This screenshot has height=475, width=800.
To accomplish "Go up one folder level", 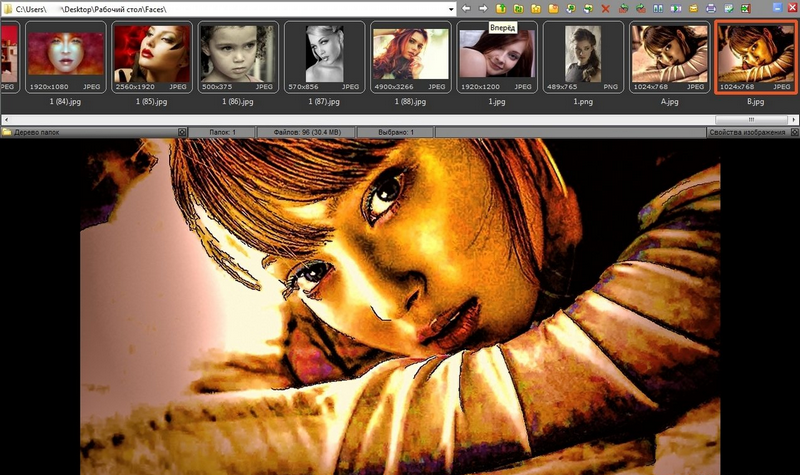I will [x=501, y=8].
